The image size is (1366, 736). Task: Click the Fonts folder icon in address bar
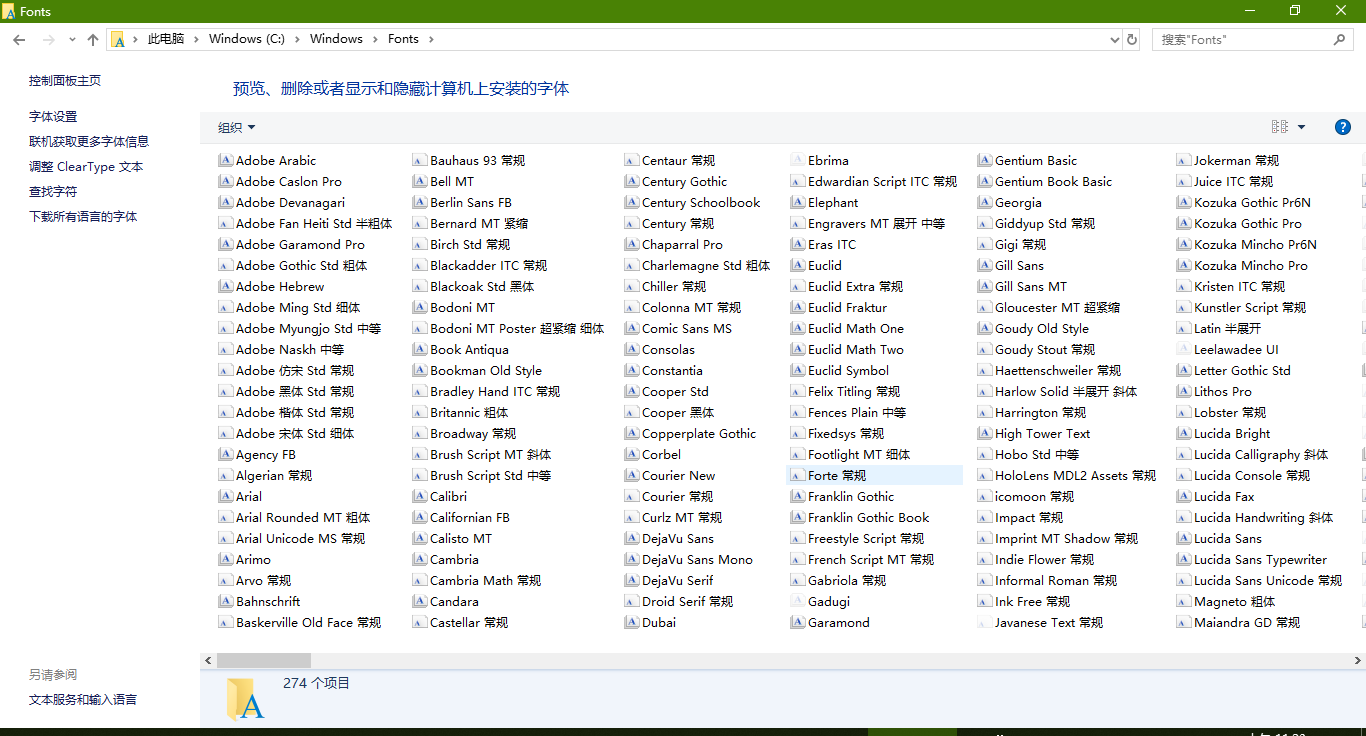(x=118, y=39)
